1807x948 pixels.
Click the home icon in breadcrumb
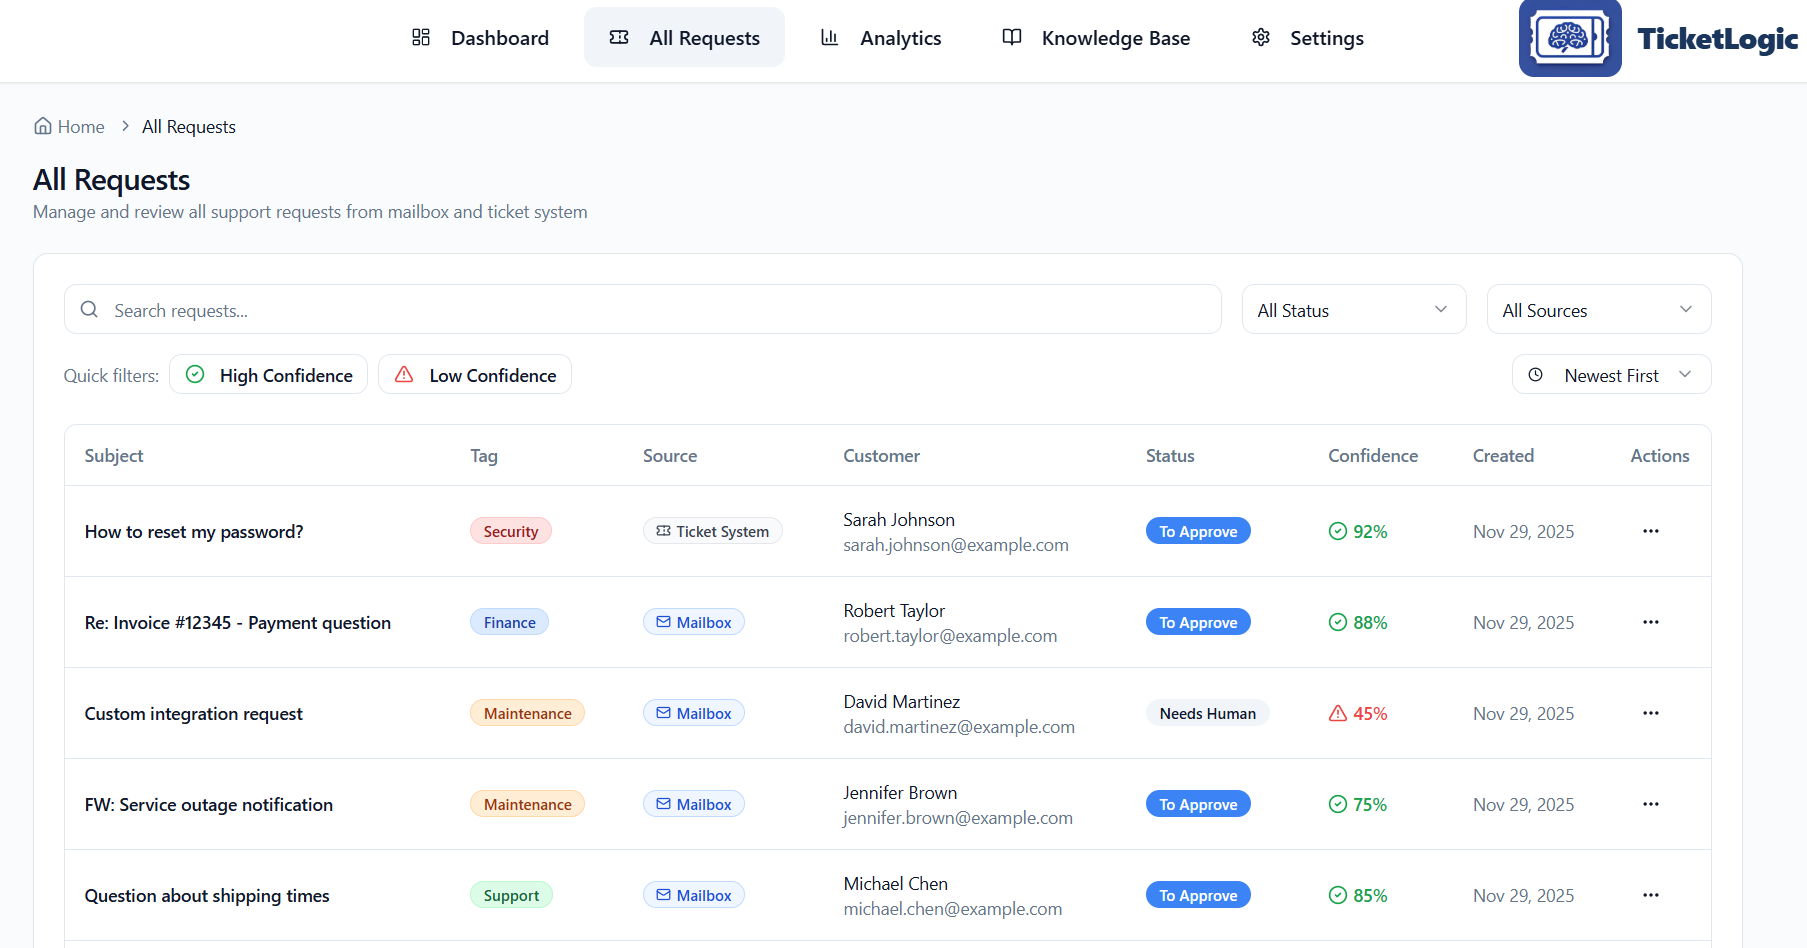click(43, 126)
